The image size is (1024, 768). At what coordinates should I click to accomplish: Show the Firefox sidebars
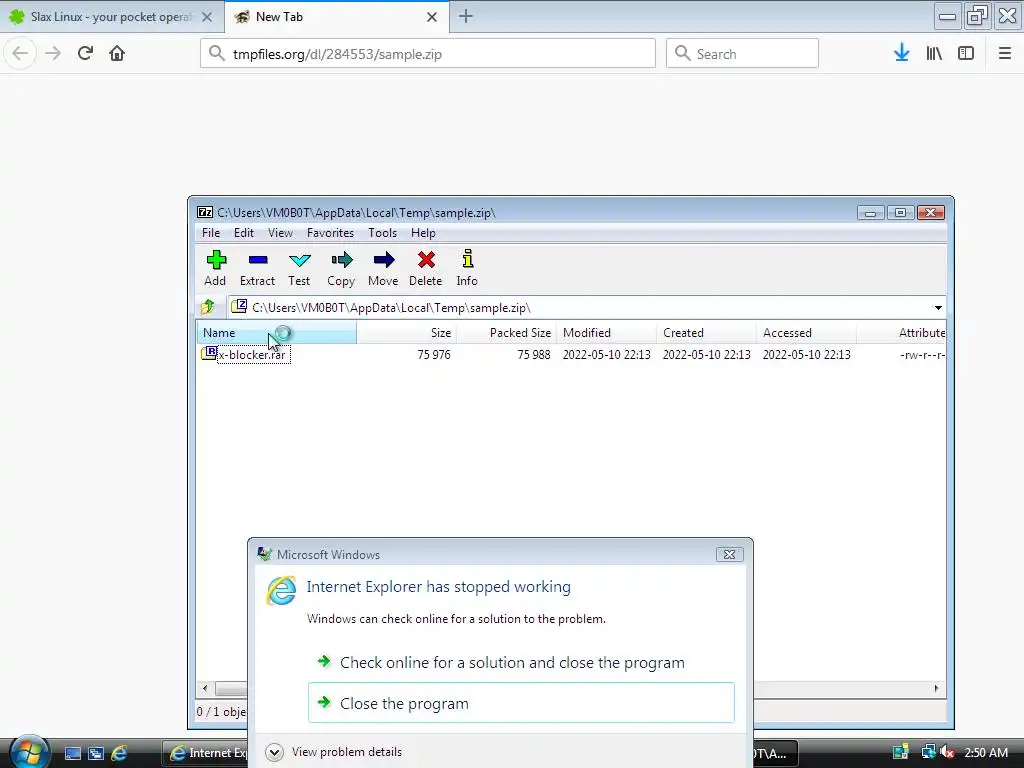966,54
